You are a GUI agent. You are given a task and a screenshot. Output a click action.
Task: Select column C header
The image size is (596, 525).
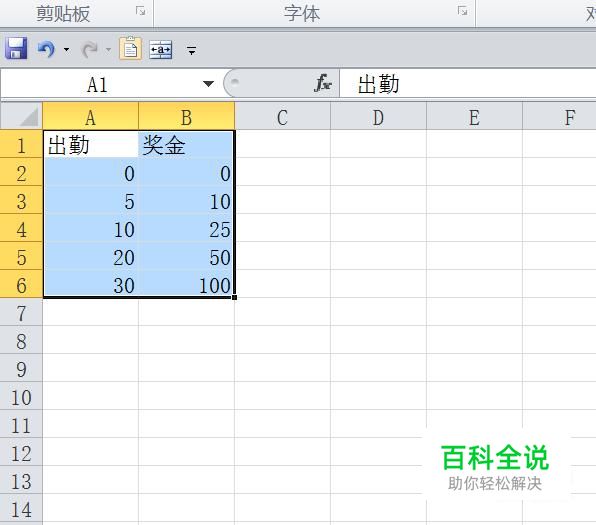[282, 116]
